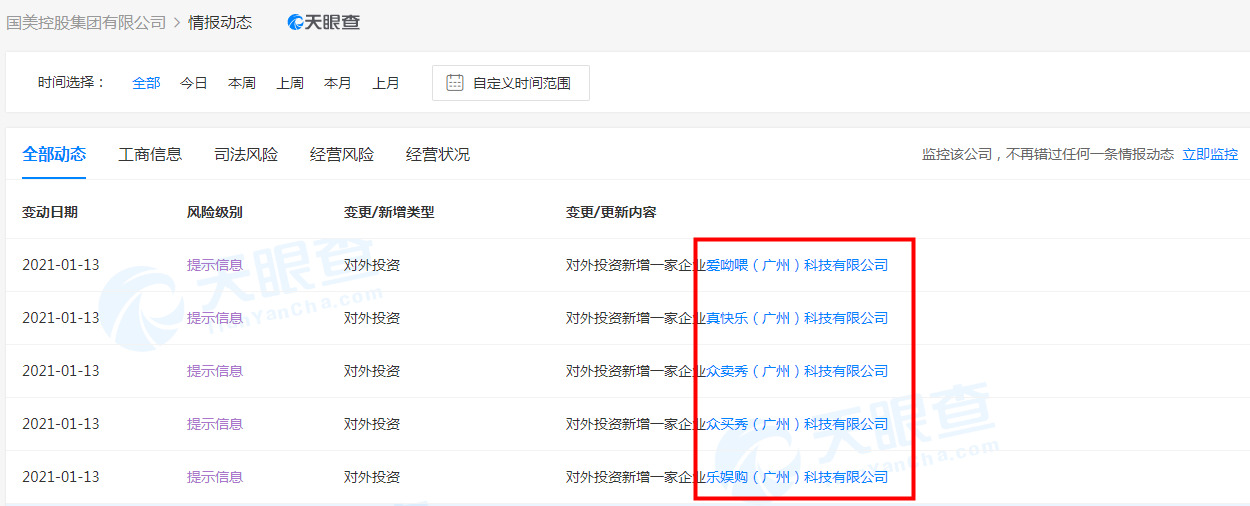Click 提示信息 in the 众买秀 row
1250x506 pixels.
click(215, 424)
